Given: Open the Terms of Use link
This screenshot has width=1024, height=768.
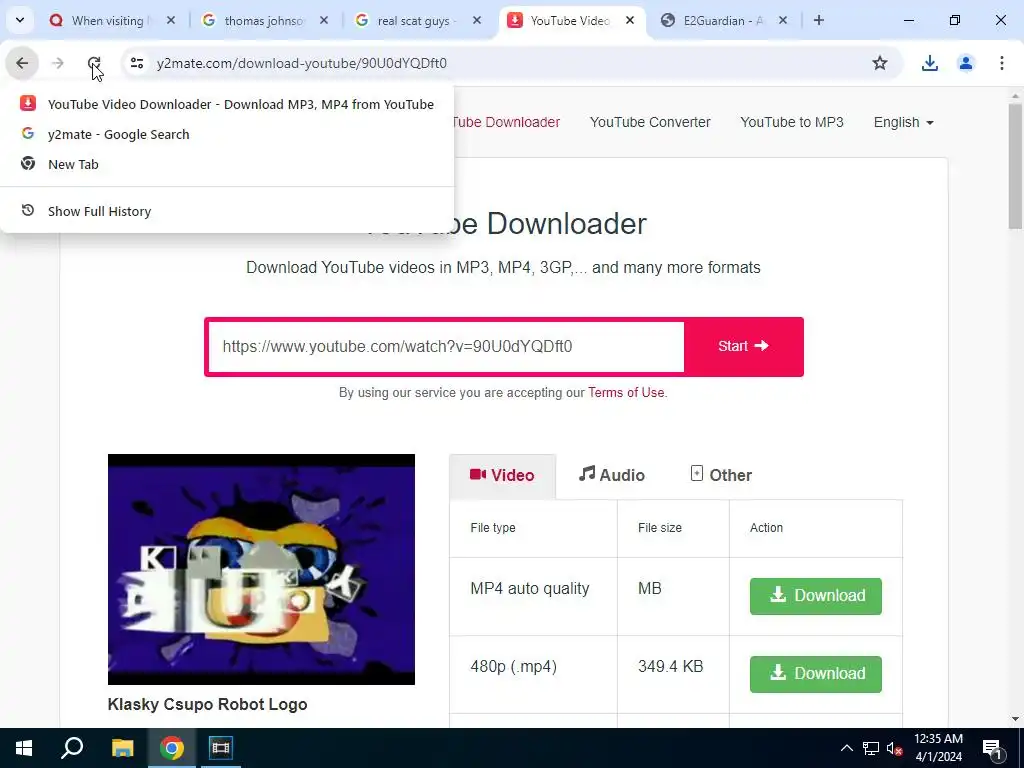Looking at the screenshot, I should (x=626, y=392).
